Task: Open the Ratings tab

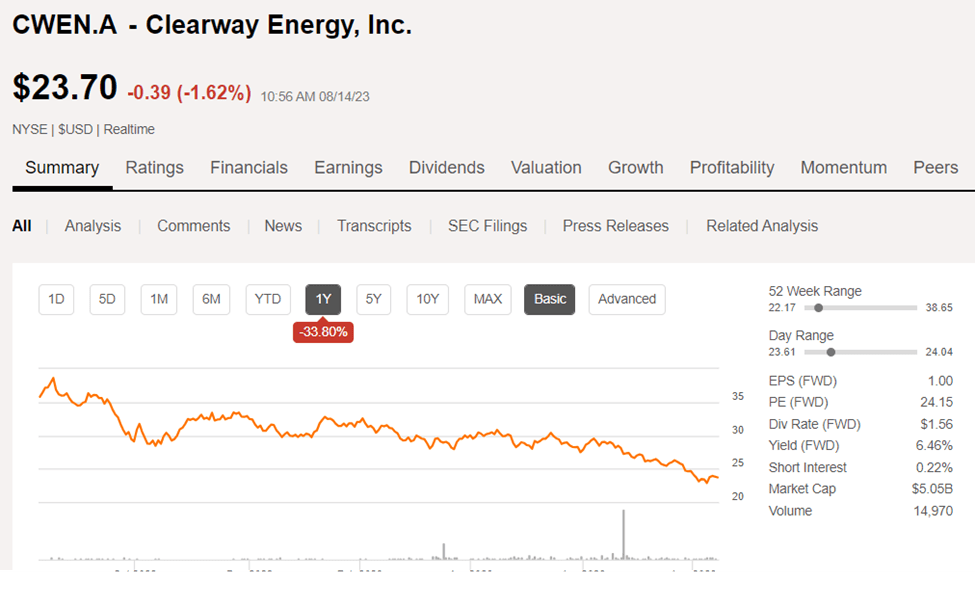Action: click(x=154, y=168)
